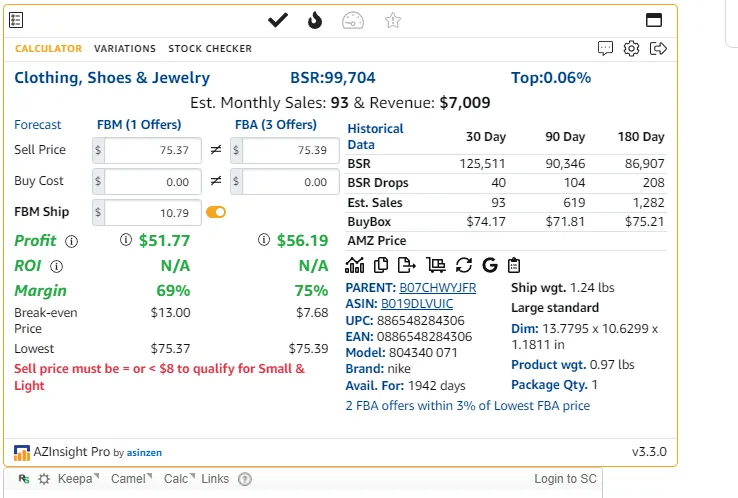
Task: Expand the Camel dropdown
Action: (131, 479)
